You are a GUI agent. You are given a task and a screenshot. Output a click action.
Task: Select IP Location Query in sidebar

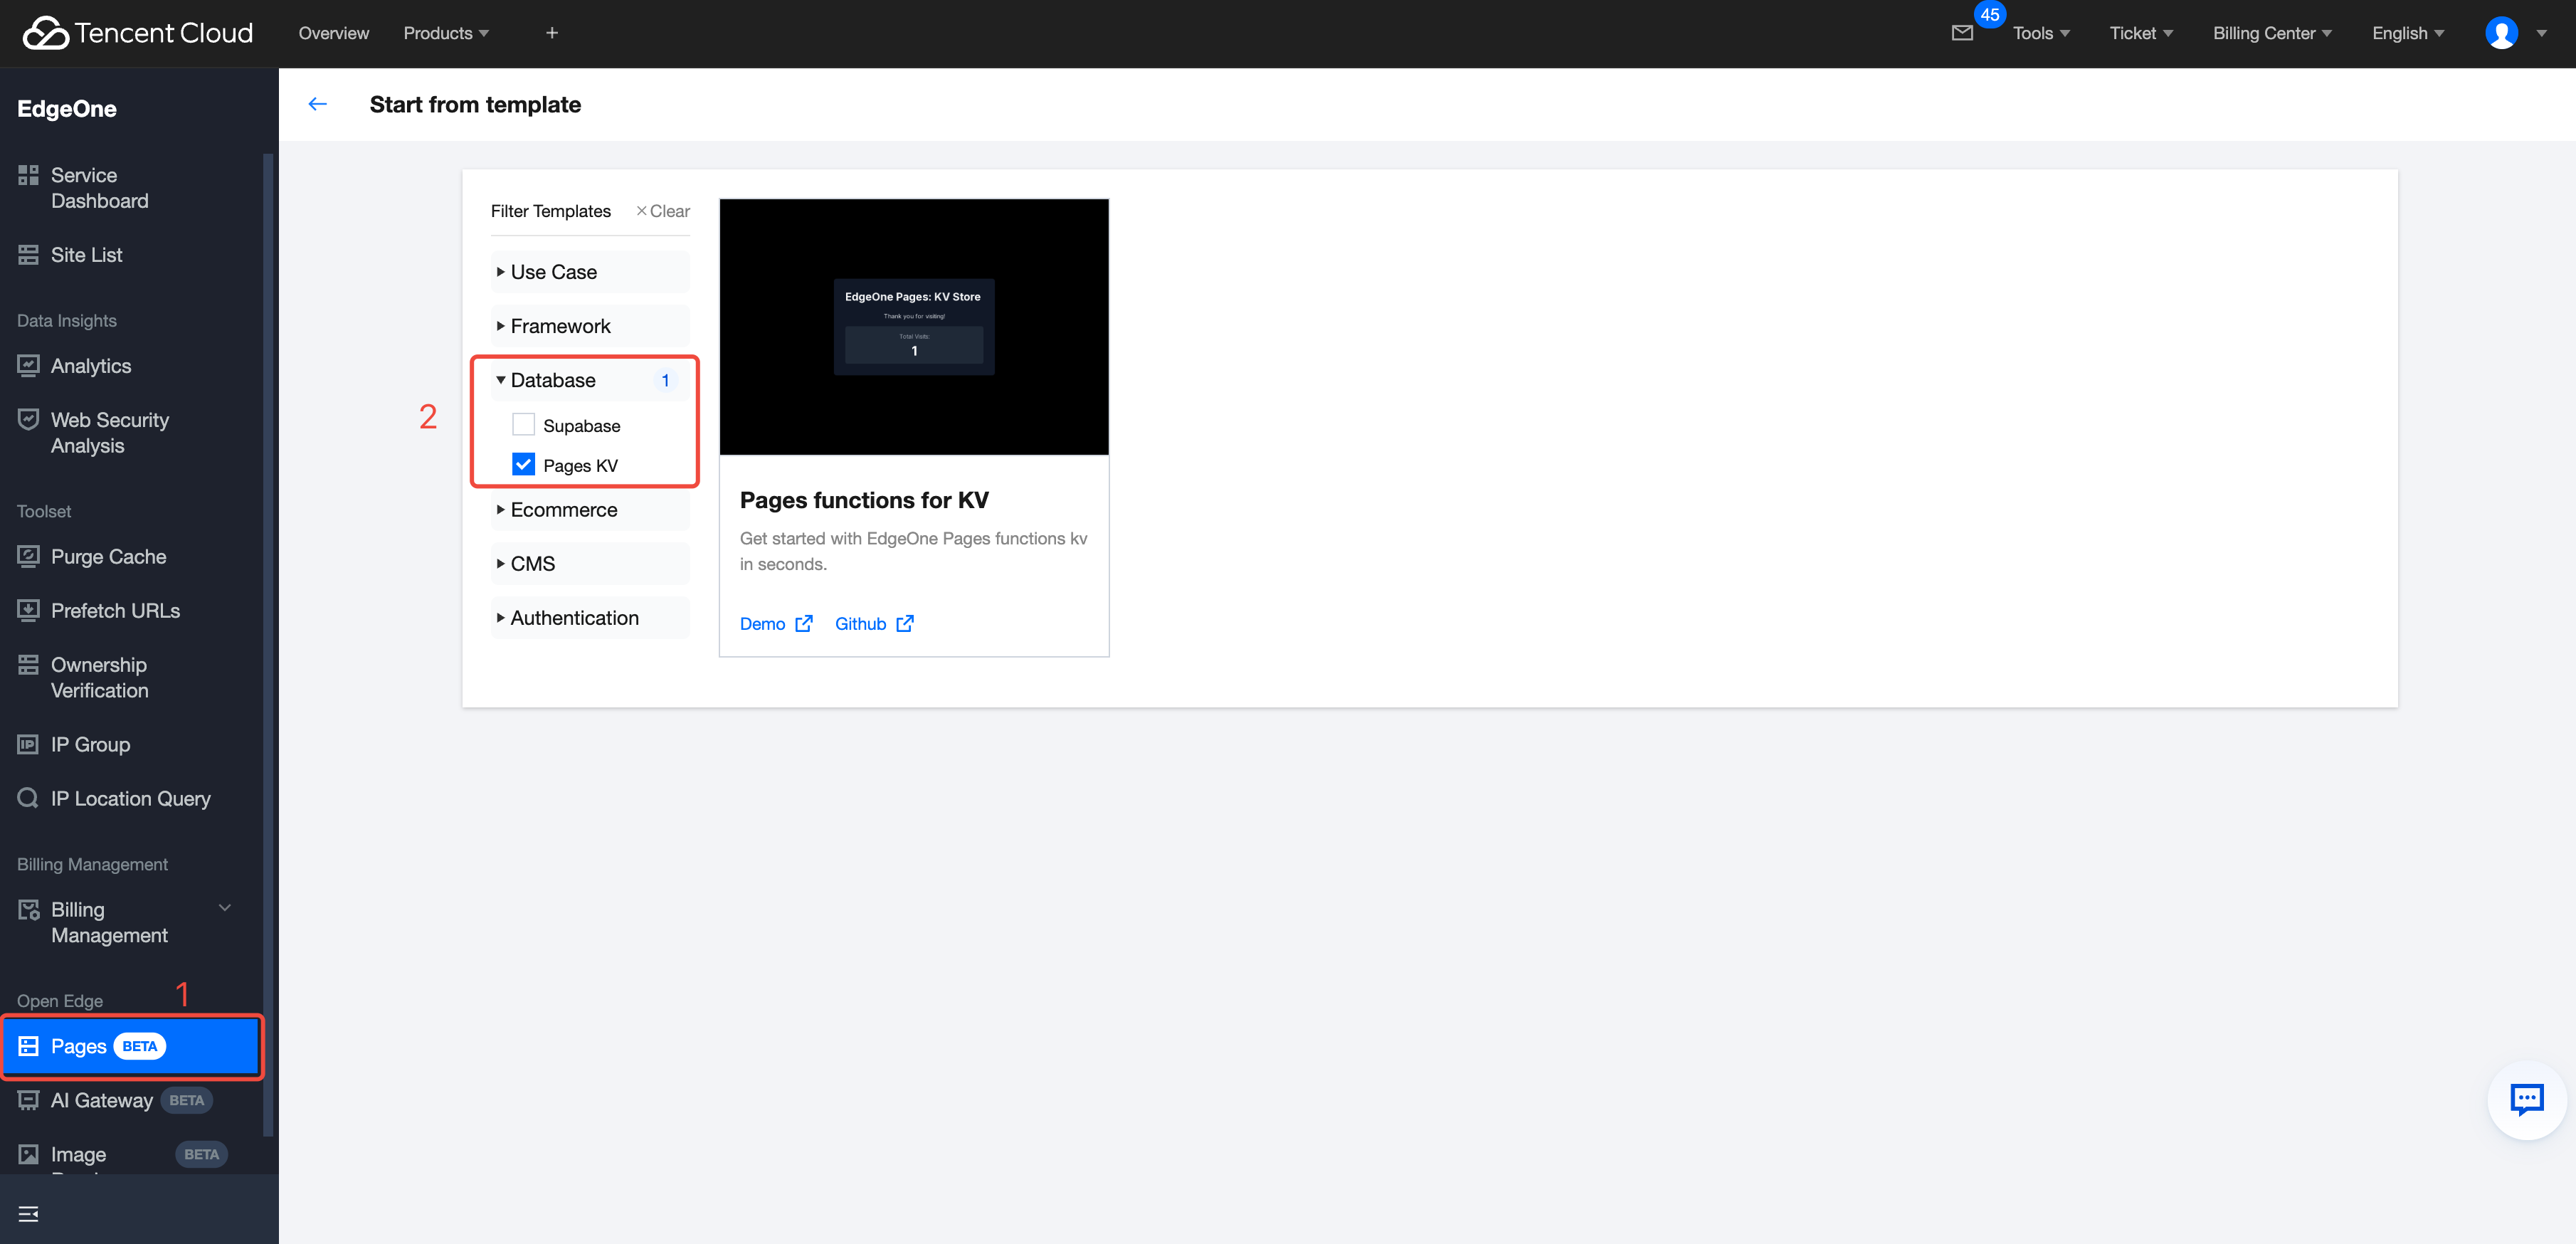click(131, 798)
